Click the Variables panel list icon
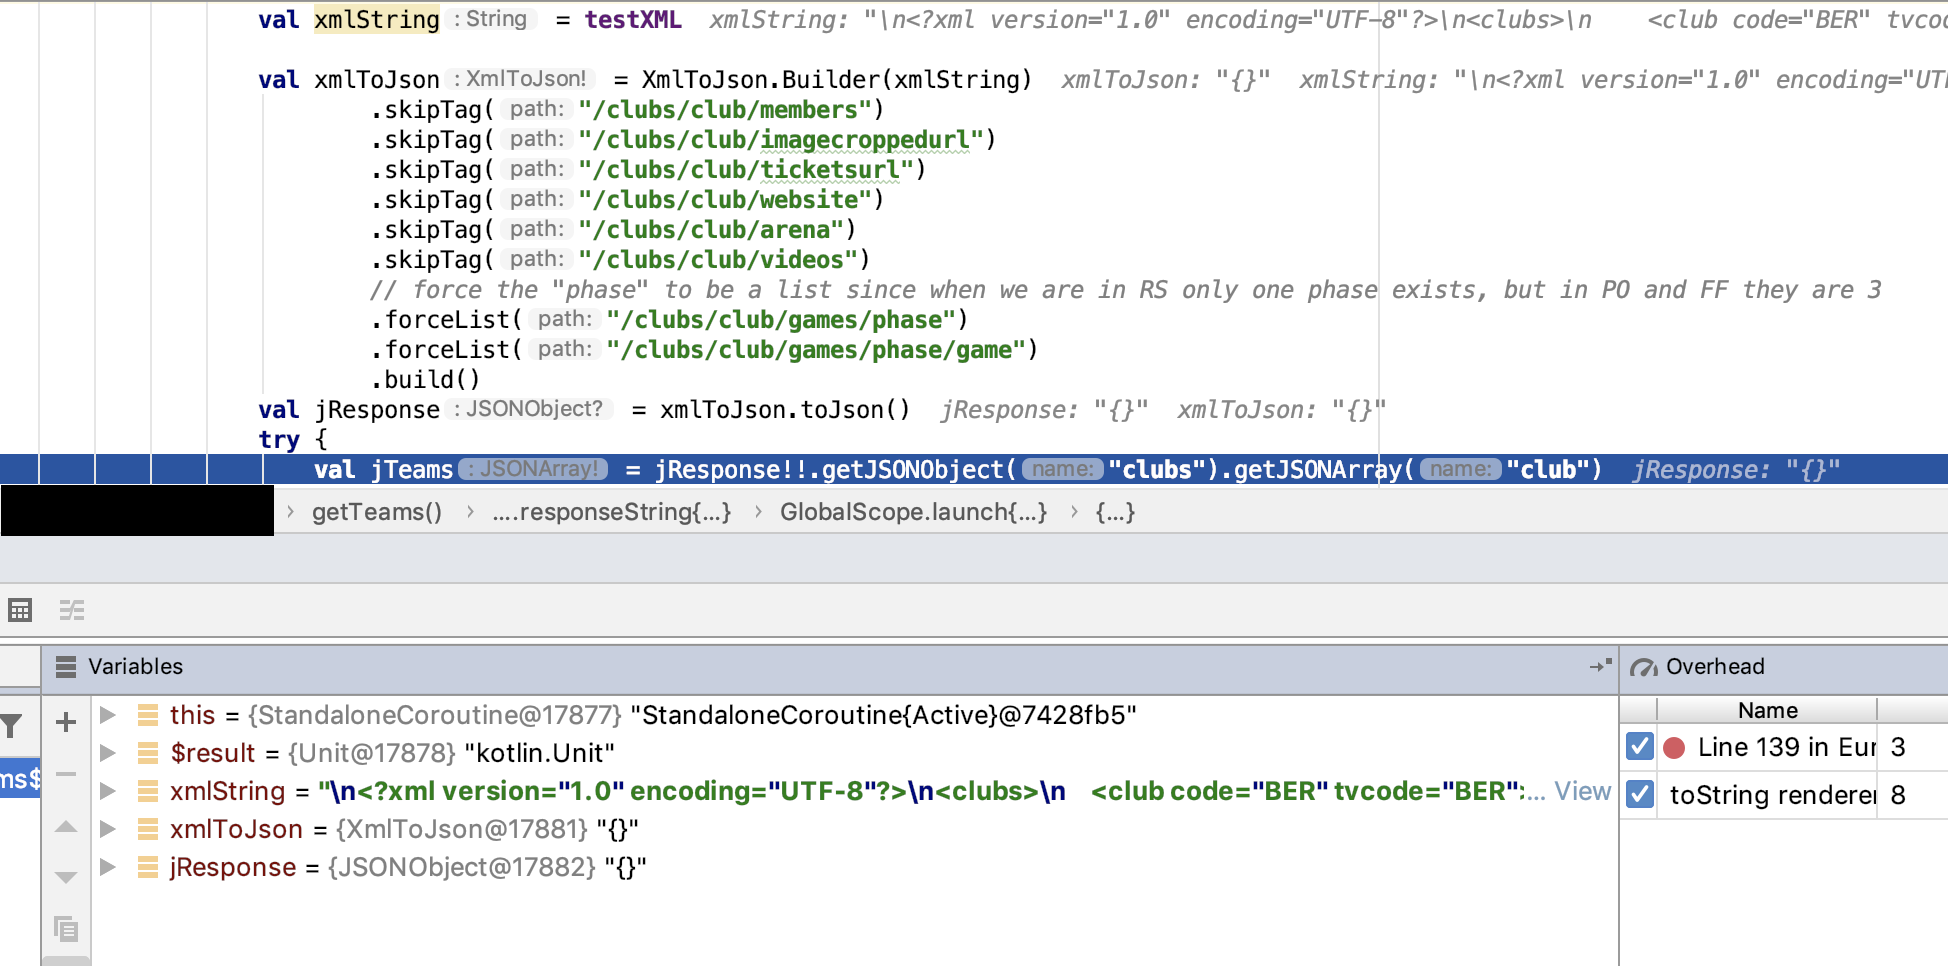This screenshot has width=1948, height=966. click(x=66, y=667)
